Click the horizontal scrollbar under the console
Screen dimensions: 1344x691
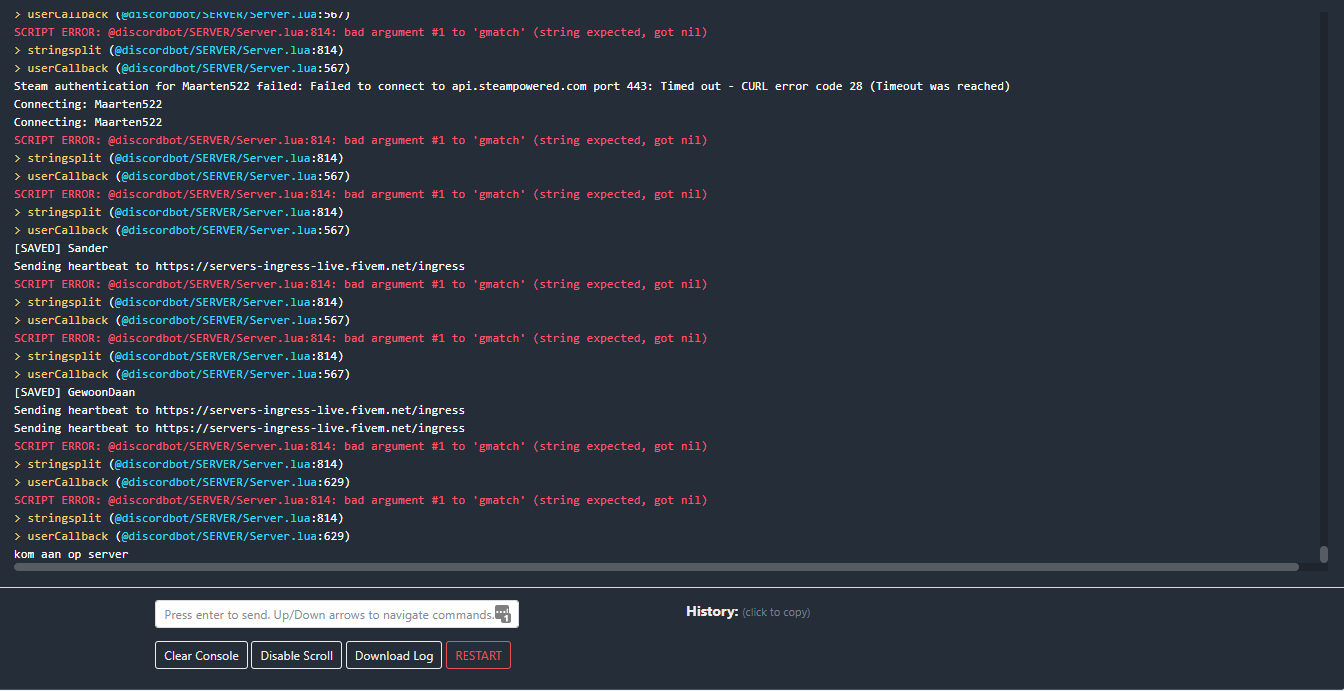click(x=655, y=567)
